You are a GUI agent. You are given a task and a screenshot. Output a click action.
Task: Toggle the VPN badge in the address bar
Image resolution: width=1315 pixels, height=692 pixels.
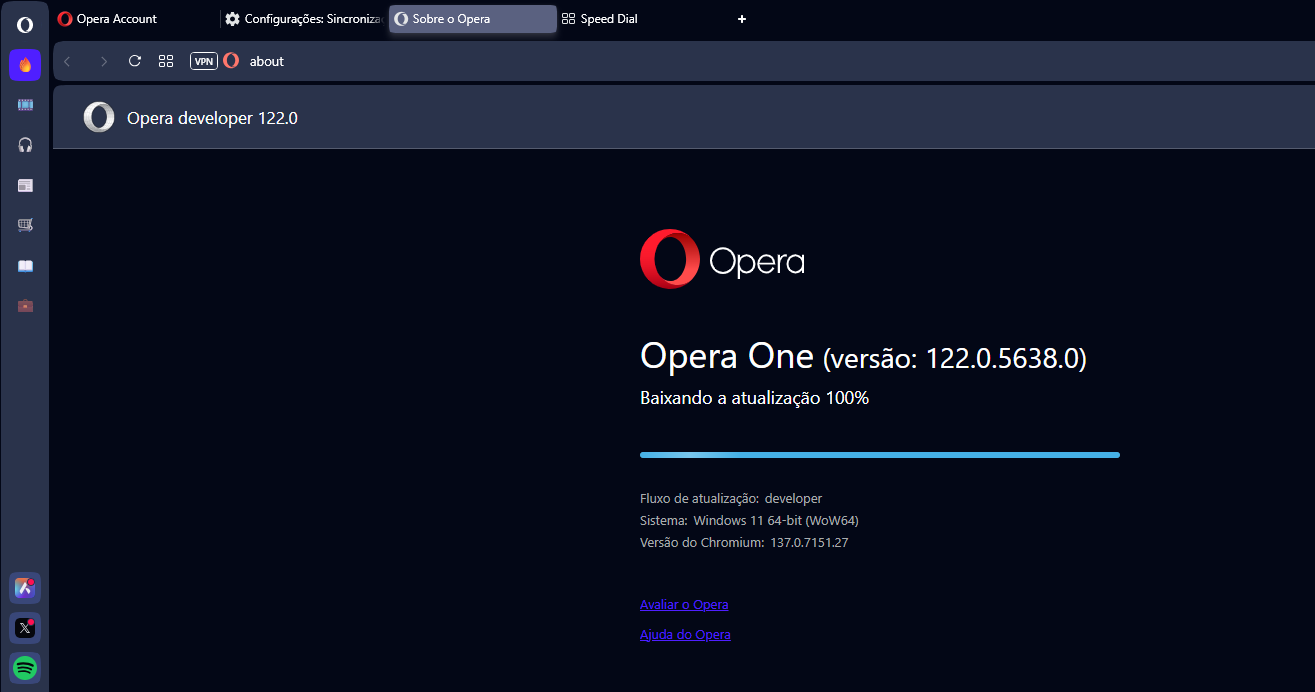204,61
